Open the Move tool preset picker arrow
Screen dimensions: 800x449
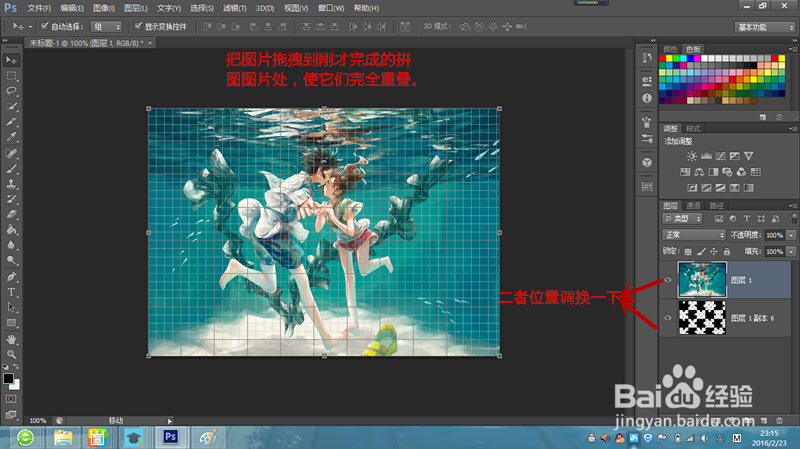(x=30, y=27)
